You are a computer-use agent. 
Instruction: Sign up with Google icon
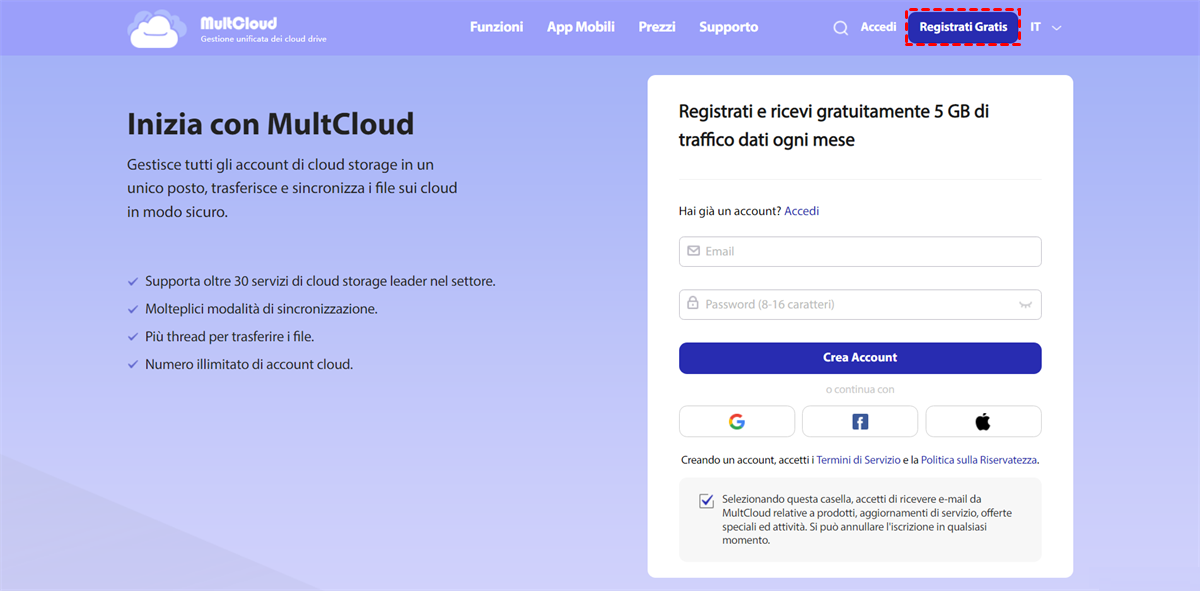737,422
